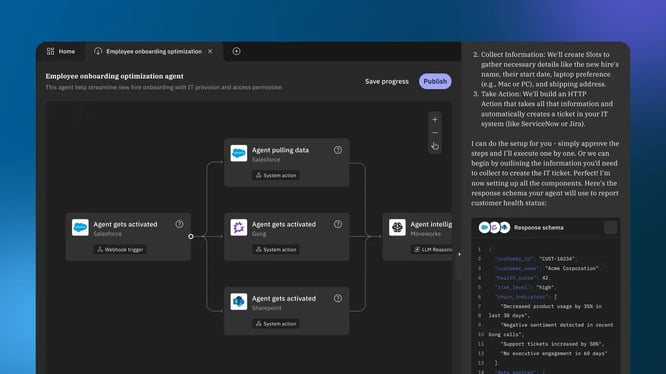
Task: Click the Gong icon on workflow node
Action: [239, 228]
